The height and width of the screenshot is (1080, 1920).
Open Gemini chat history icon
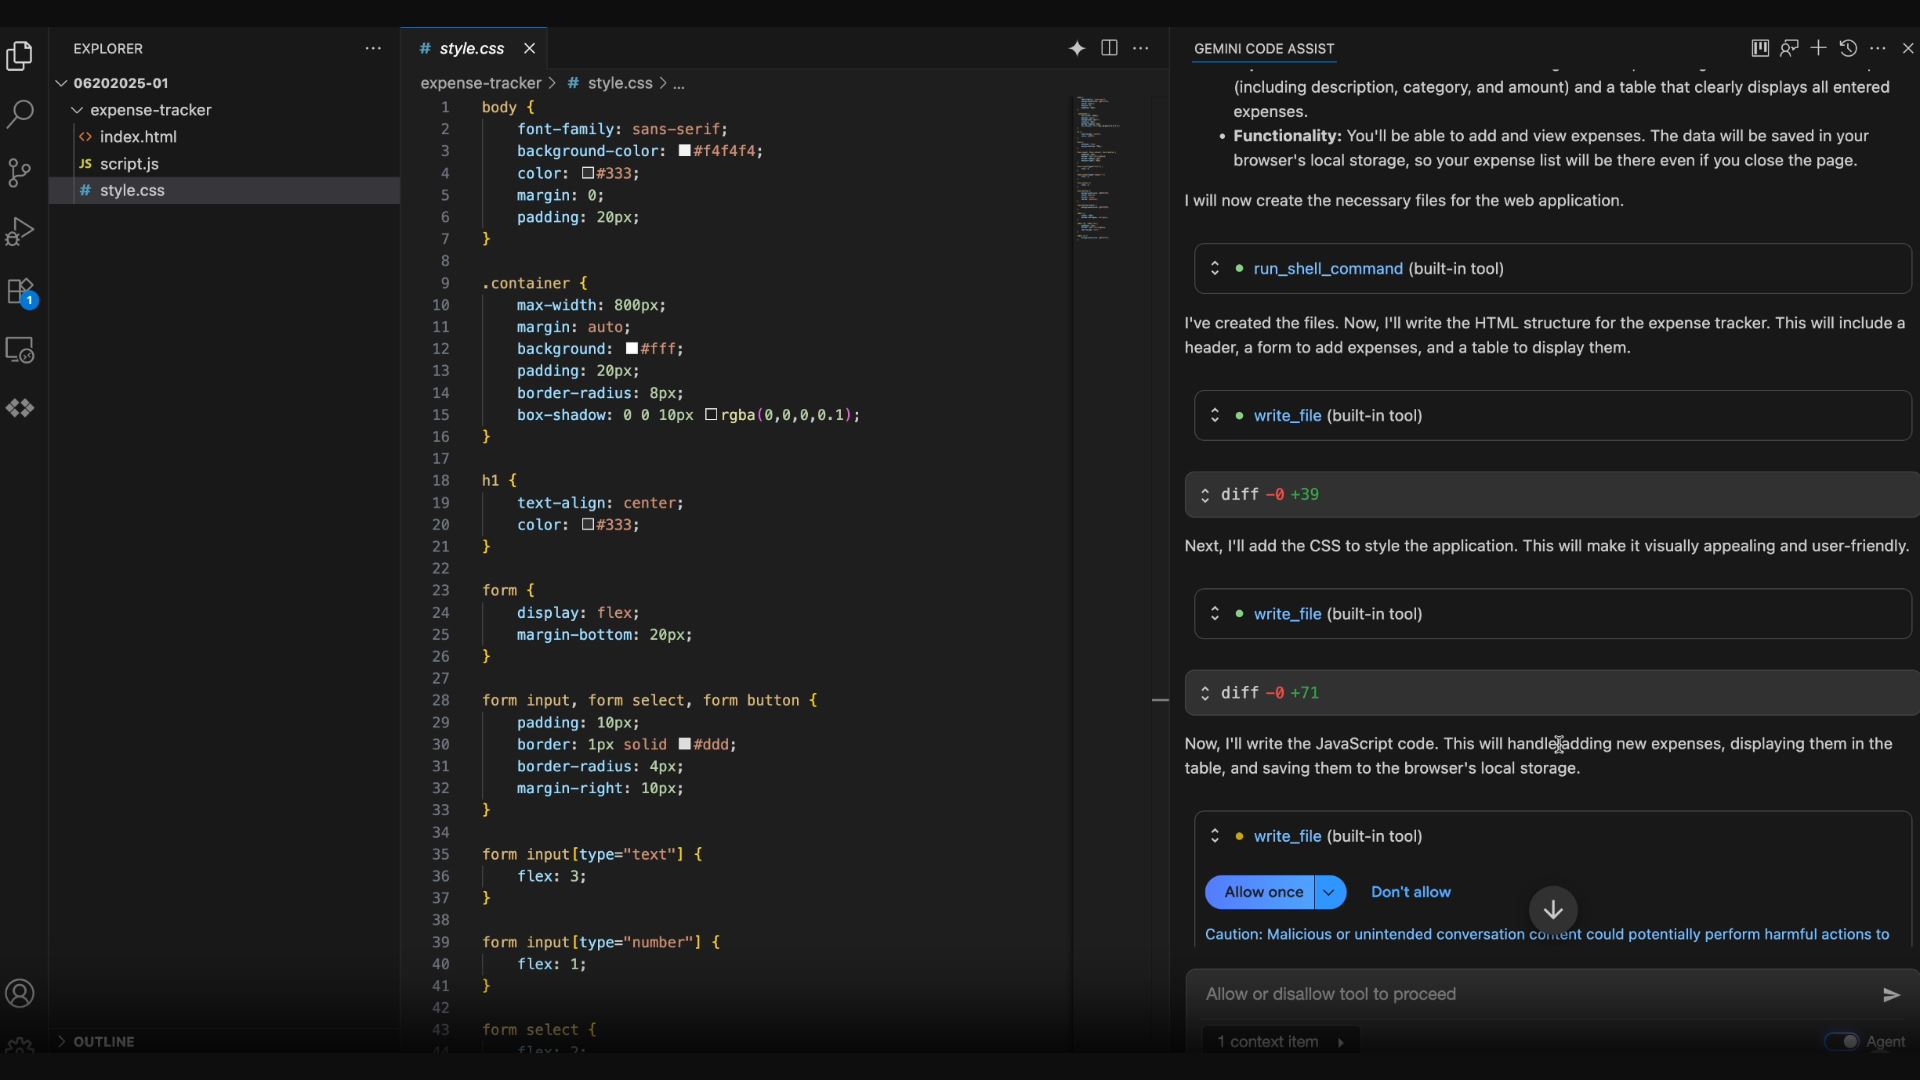tap(1848, 48)
